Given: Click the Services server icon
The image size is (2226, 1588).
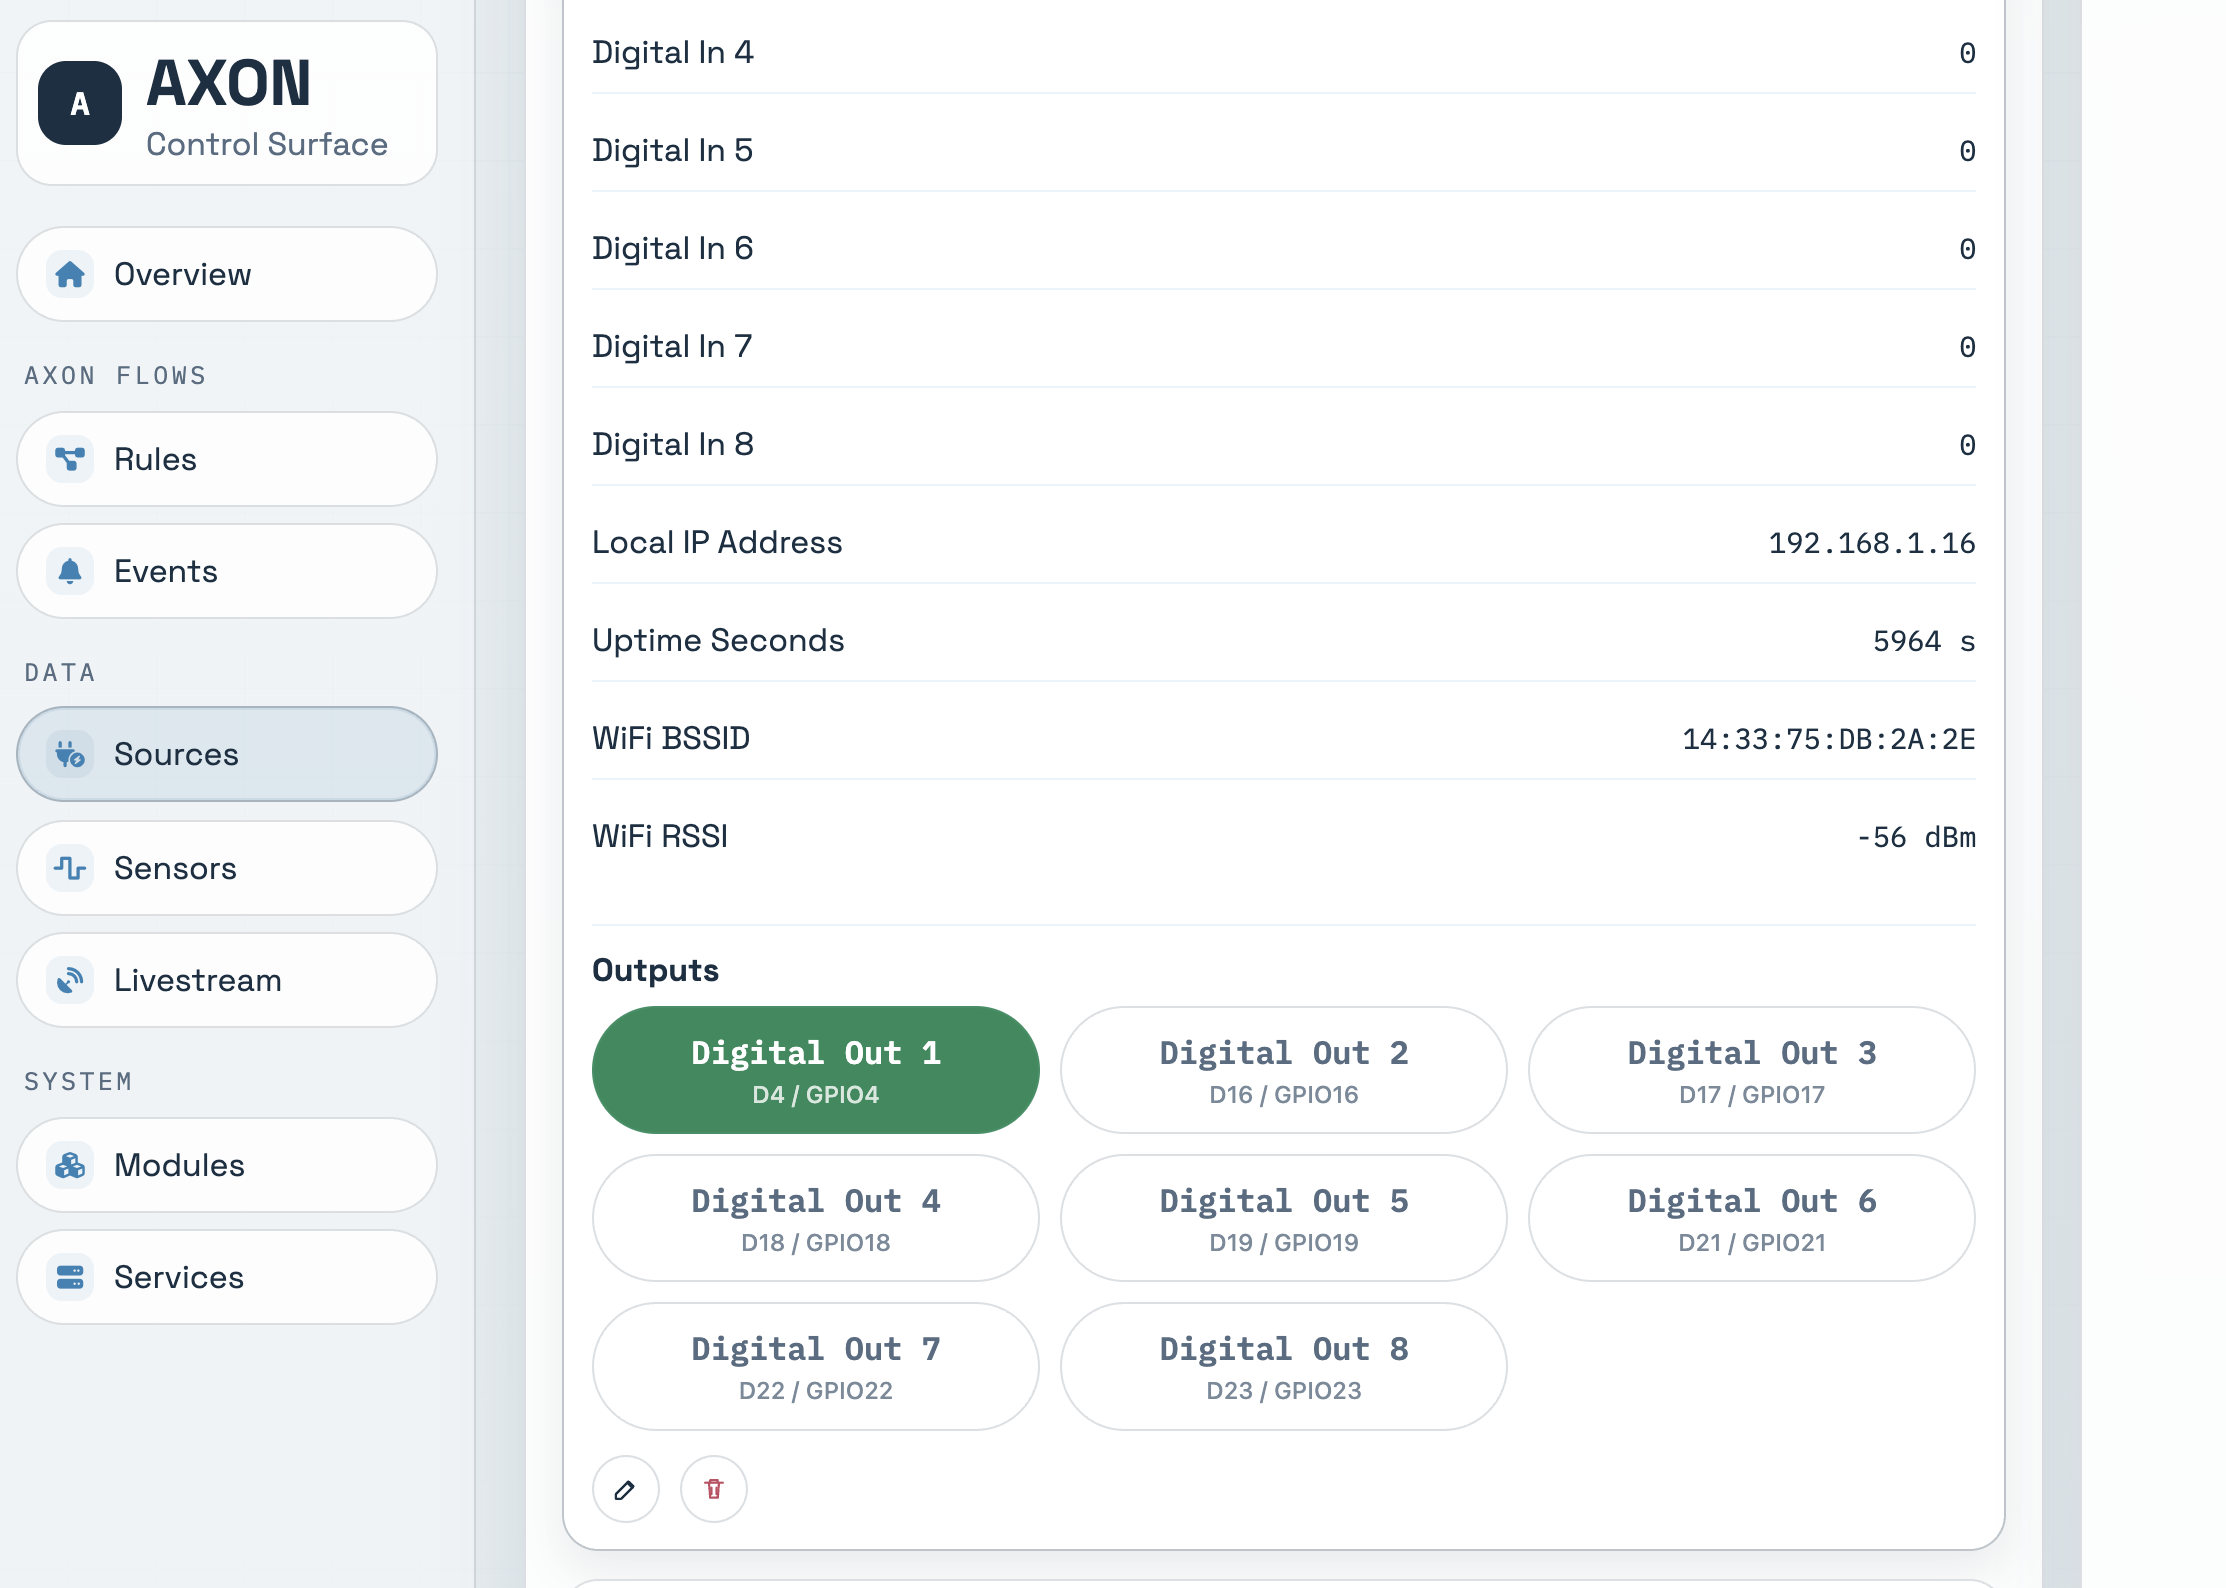Looking at the screenshot, I should tap(70, 1277).
